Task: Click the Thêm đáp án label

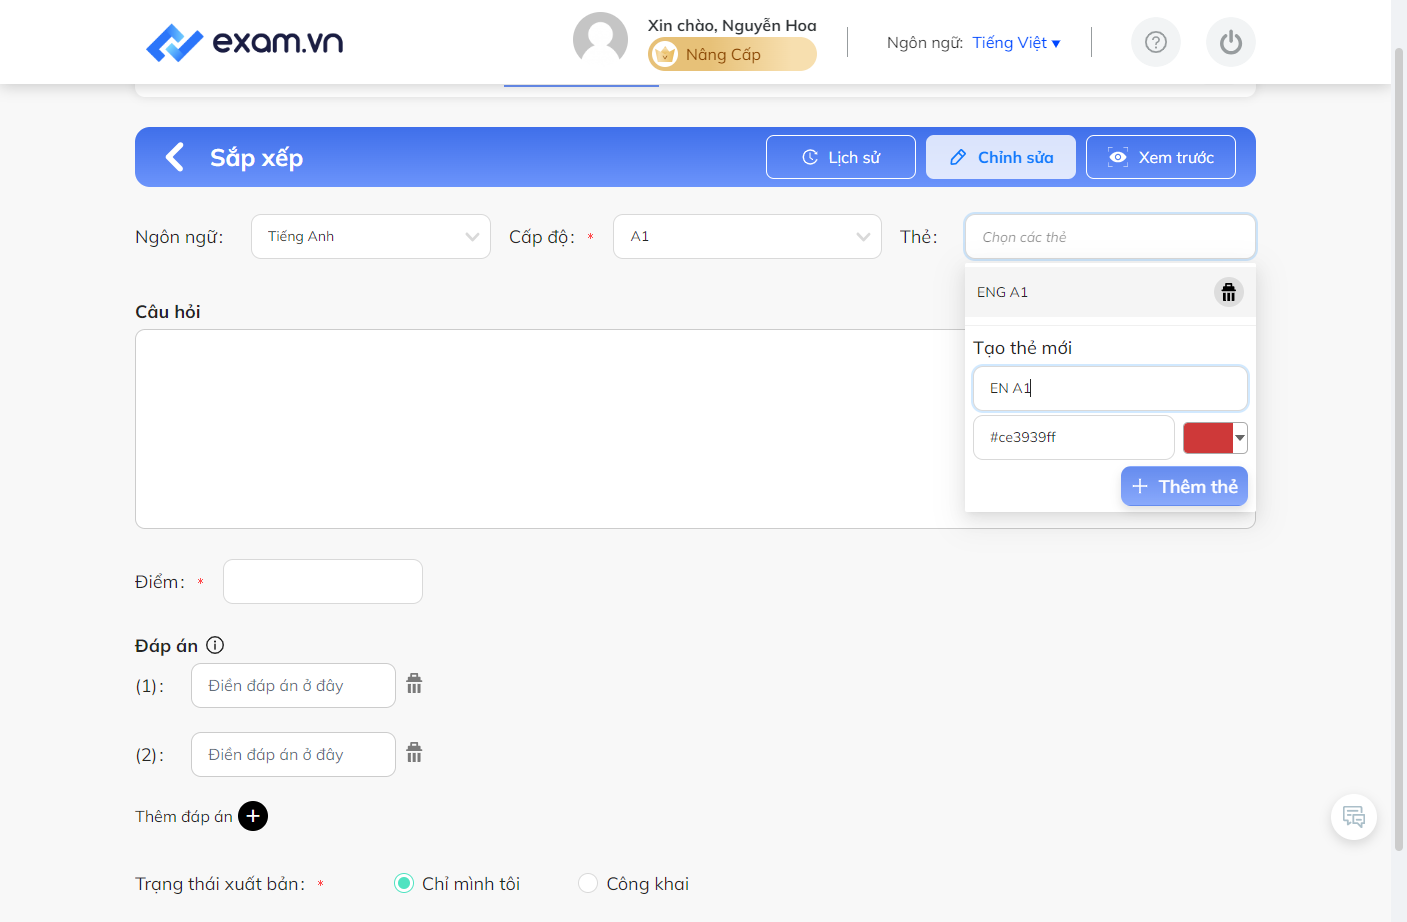Action: click(x=184, y=816)
